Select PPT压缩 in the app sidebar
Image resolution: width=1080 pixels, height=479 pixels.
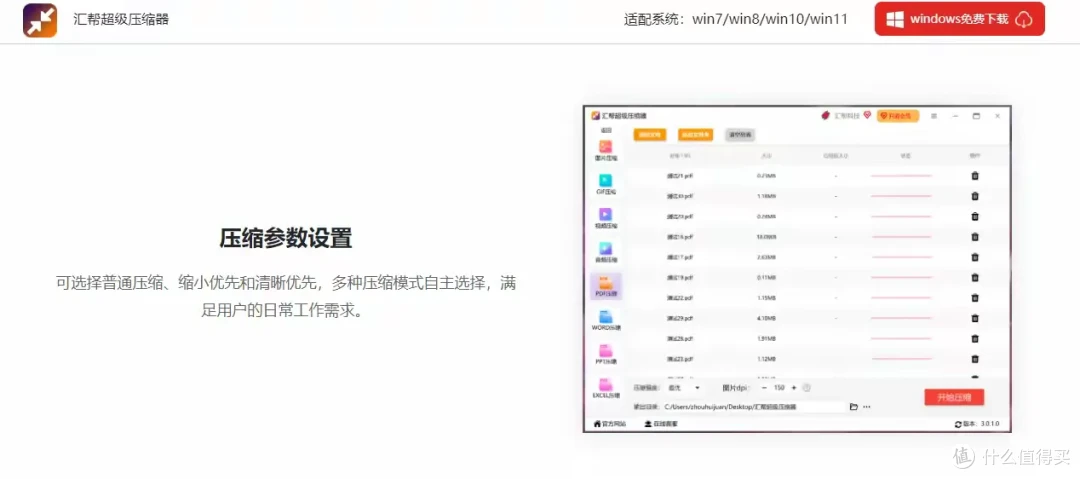point(606,354)
